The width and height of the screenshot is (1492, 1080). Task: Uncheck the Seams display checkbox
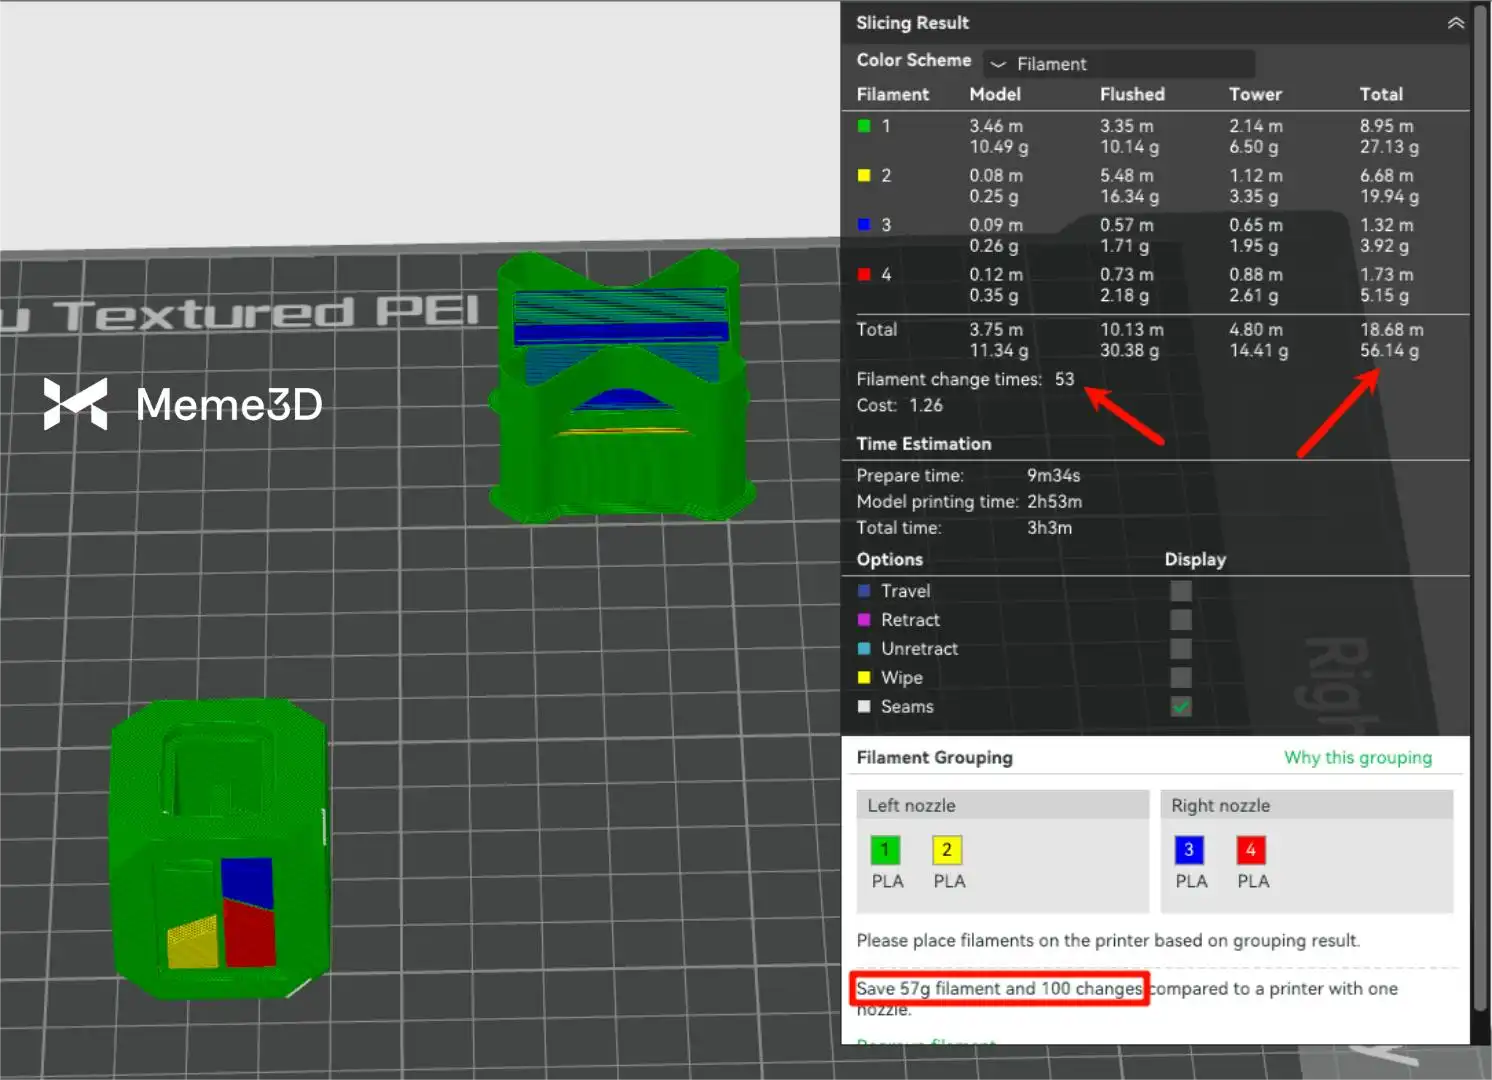pyautogui.click(x=1181, y=707)
